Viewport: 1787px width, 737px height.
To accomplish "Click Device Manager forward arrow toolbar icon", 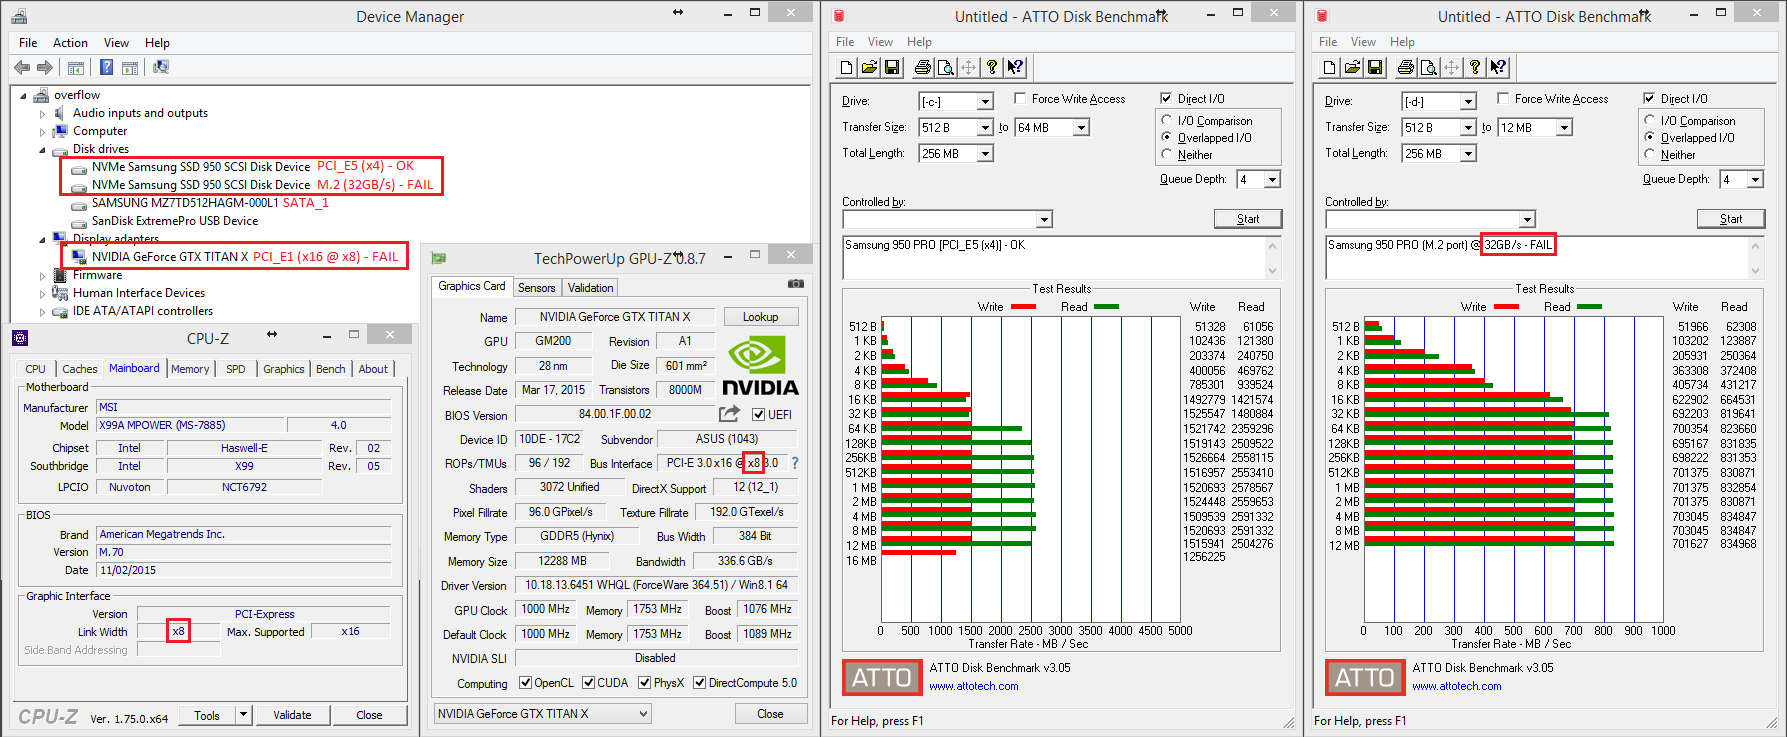I will click(x=45, y=67).
